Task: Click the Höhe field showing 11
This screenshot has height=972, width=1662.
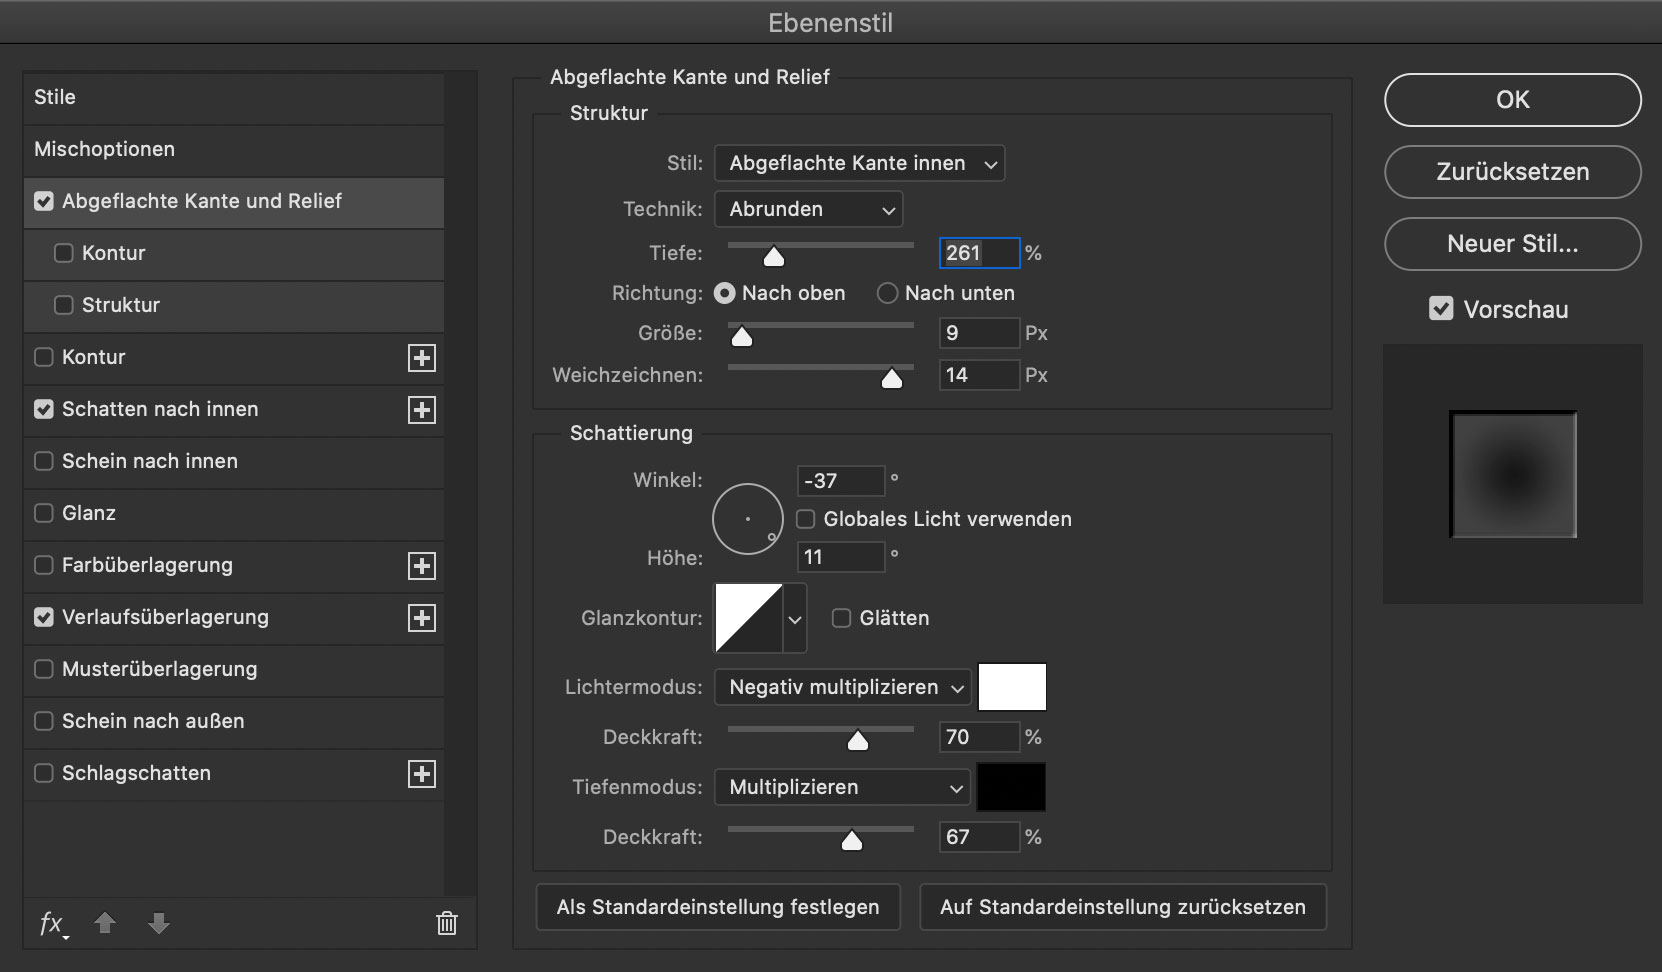Action: pos(841,557)
